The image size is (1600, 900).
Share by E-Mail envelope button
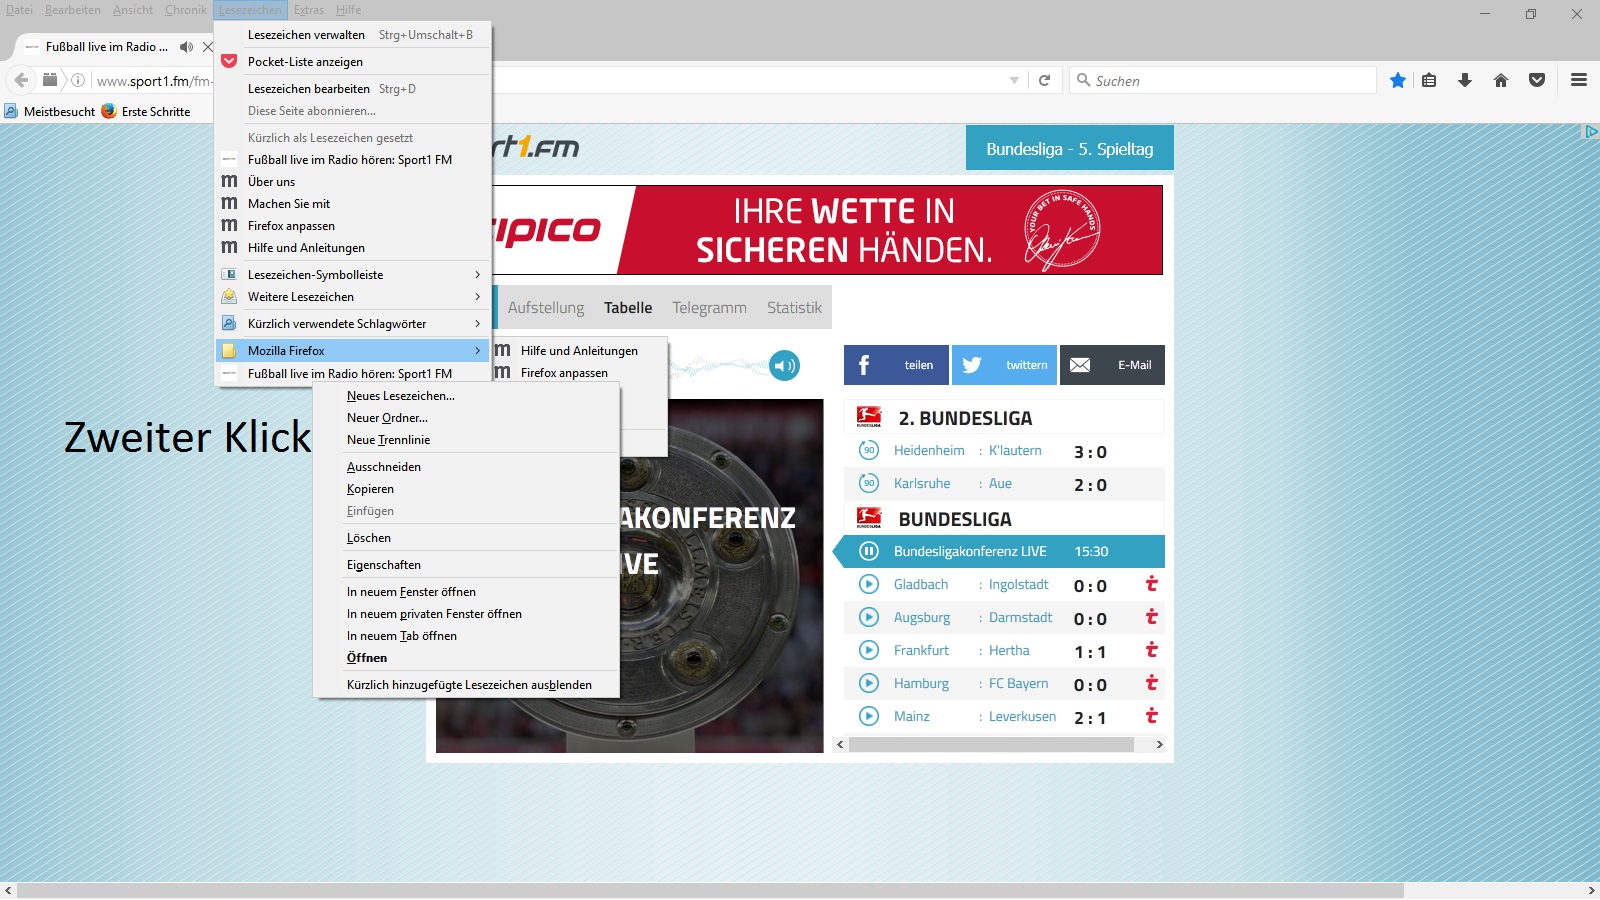pos(1112,365)
